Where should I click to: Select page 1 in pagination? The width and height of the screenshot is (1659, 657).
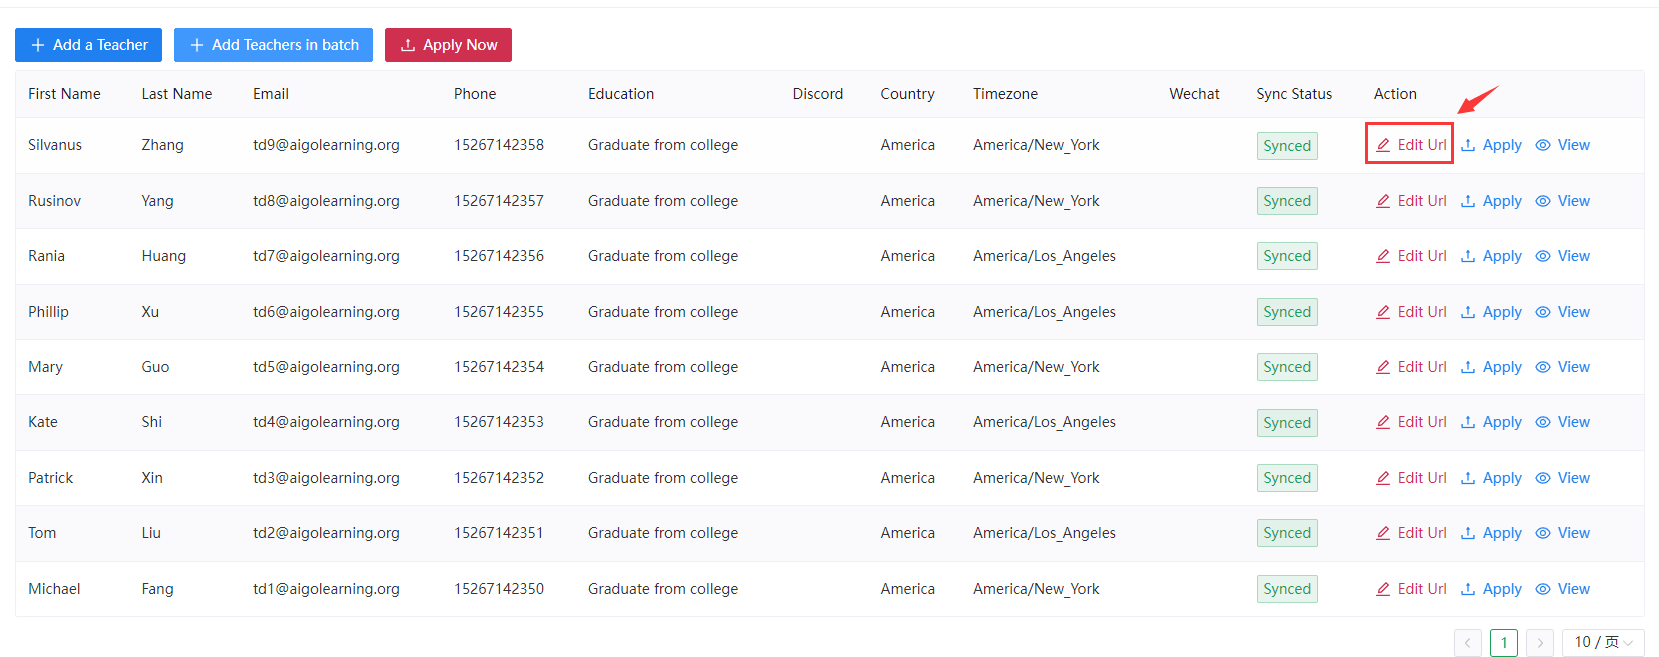[1504, 642]
